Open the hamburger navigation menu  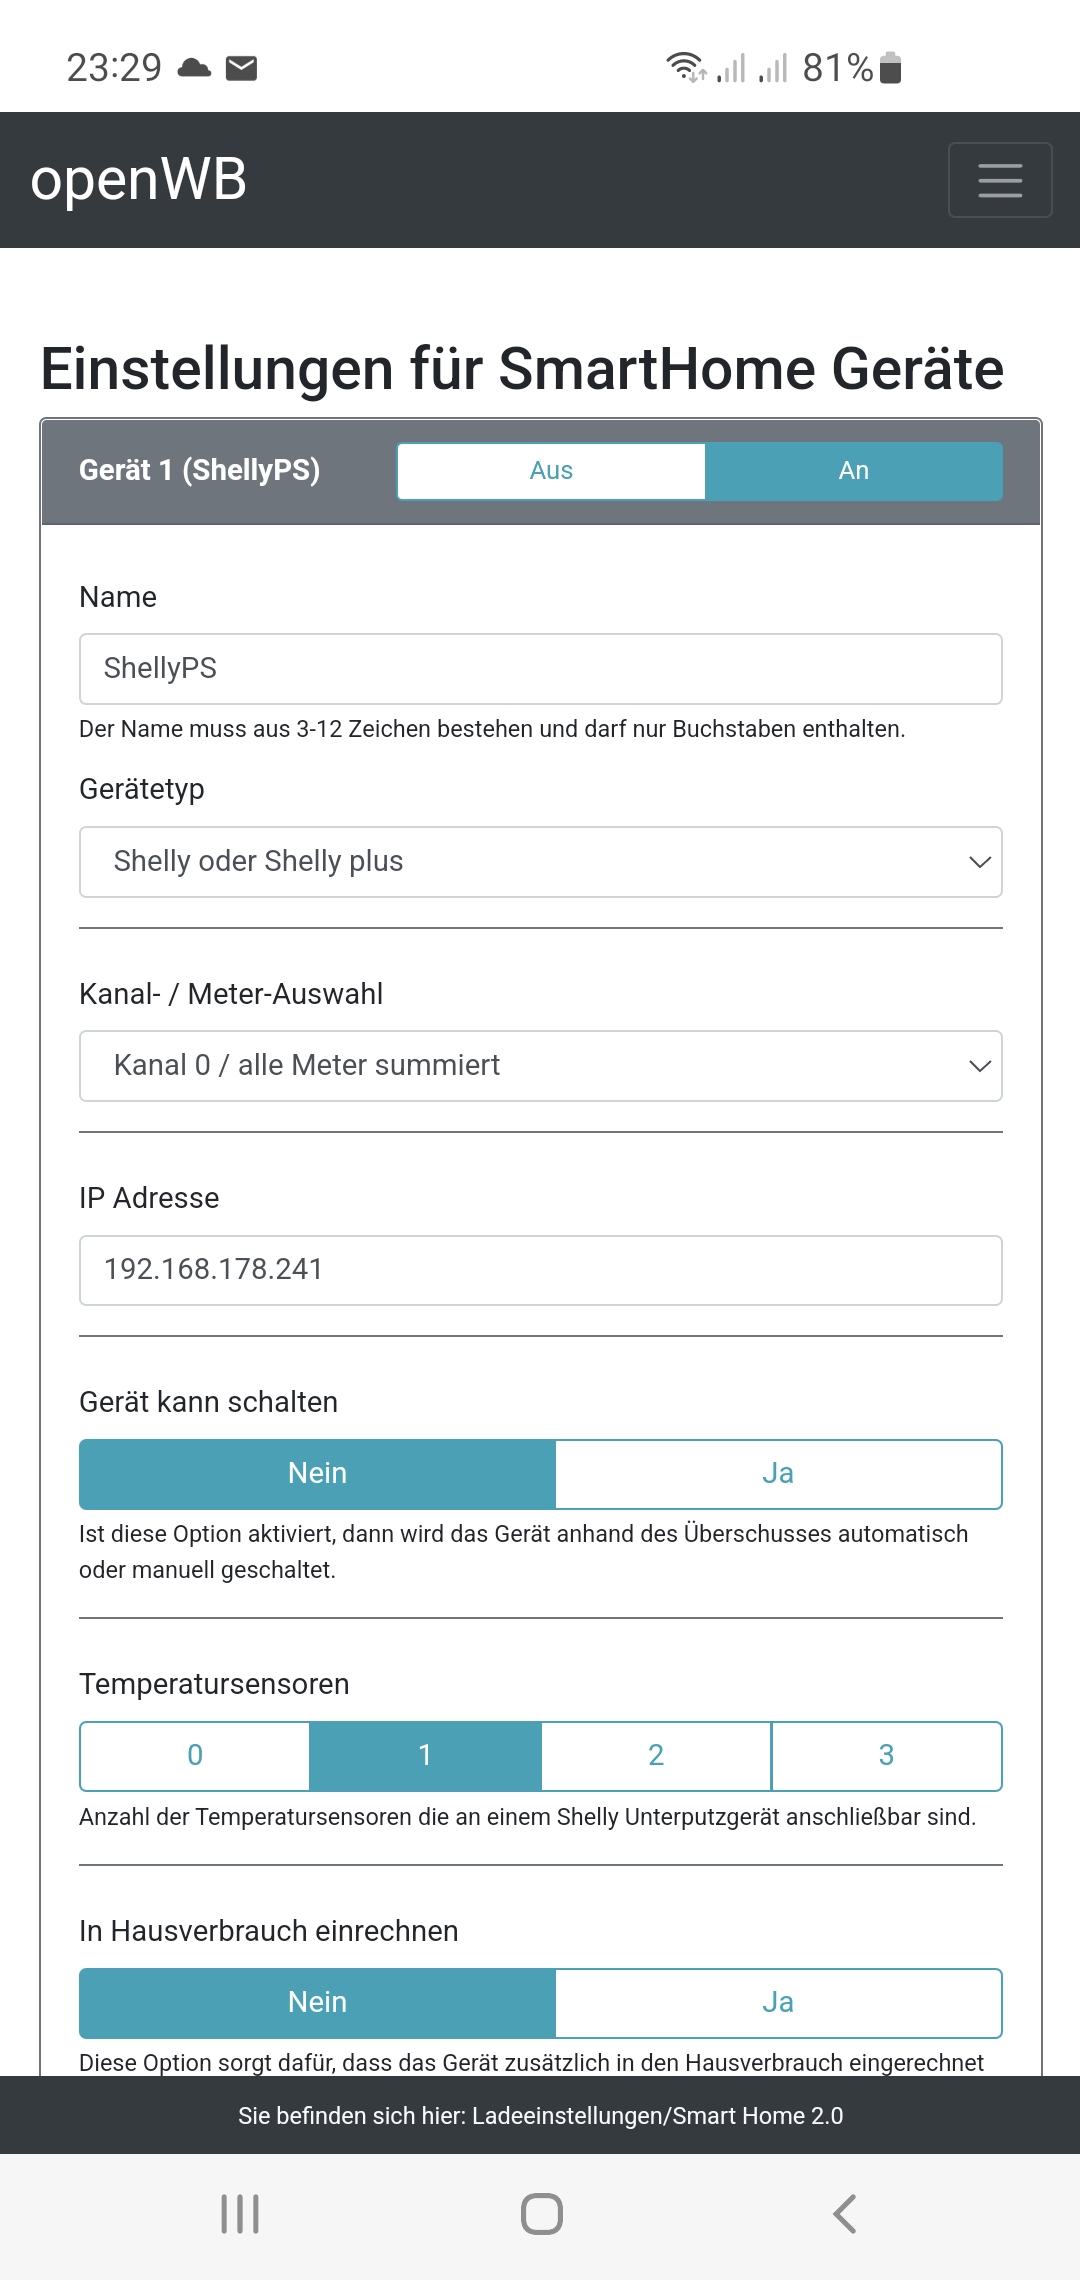coord(999,180)
